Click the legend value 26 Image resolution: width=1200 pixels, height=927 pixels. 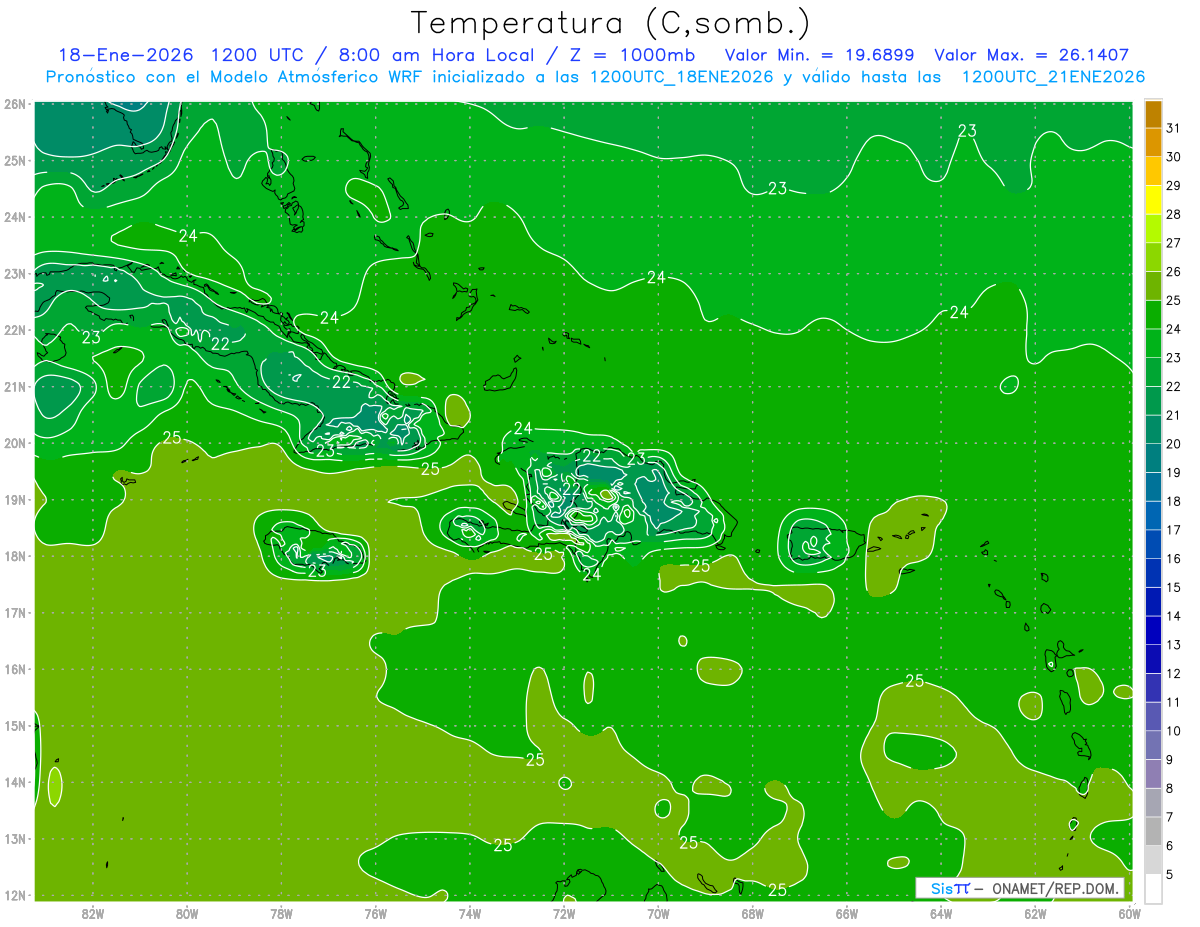pyautogui.click(x=1173, y=272)
